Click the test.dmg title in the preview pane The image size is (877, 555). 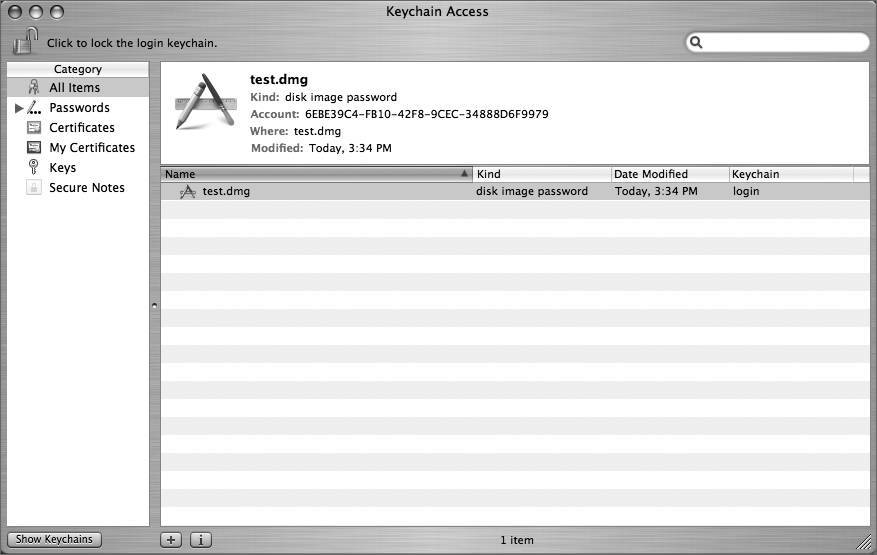(x=279, y=79)
